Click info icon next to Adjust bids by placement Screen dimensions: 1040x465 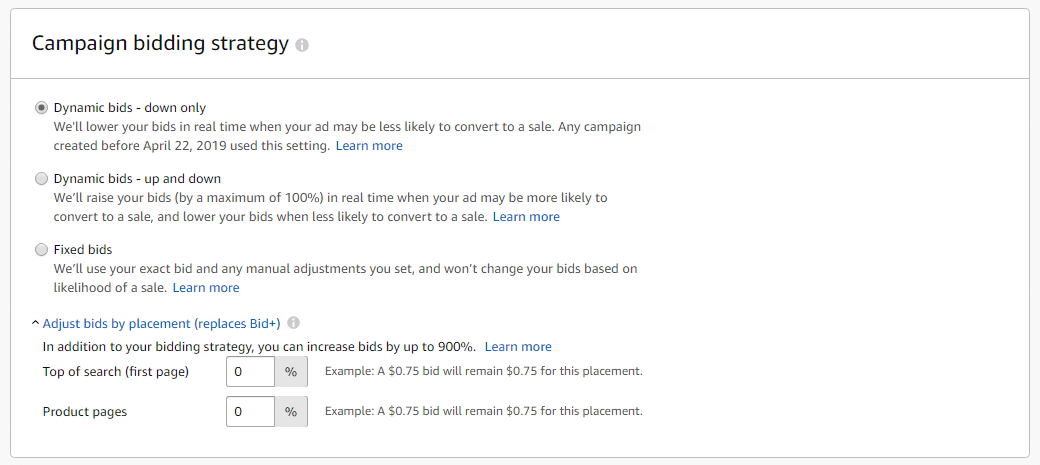[x=293, y=323]
